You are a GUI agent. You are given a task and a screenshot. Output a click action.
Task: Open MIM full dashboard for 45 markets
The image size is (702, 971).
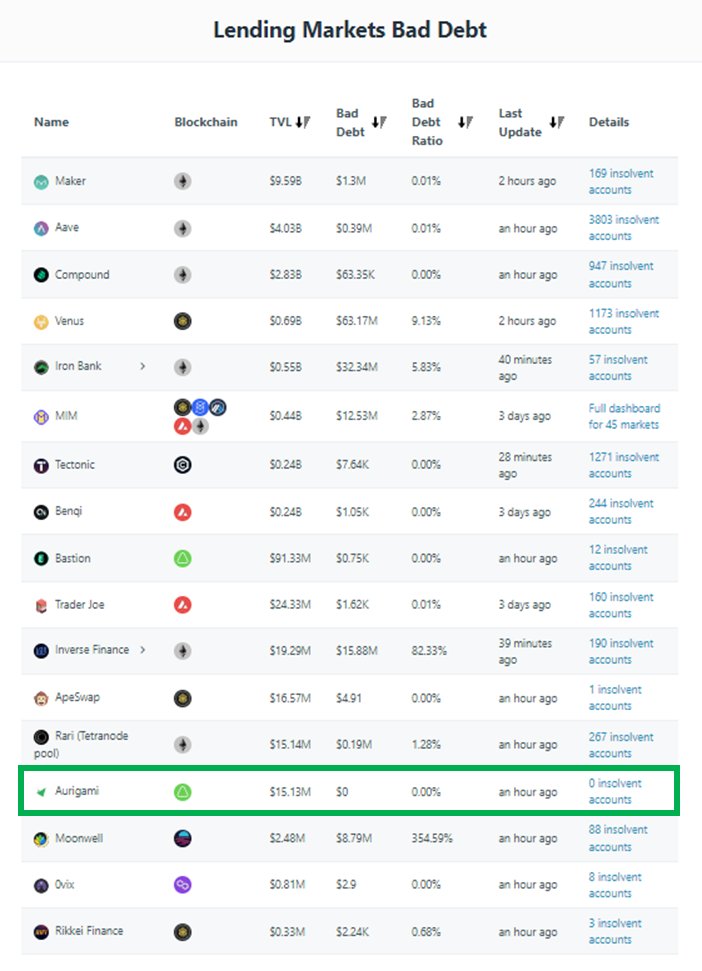click(624, 416)
